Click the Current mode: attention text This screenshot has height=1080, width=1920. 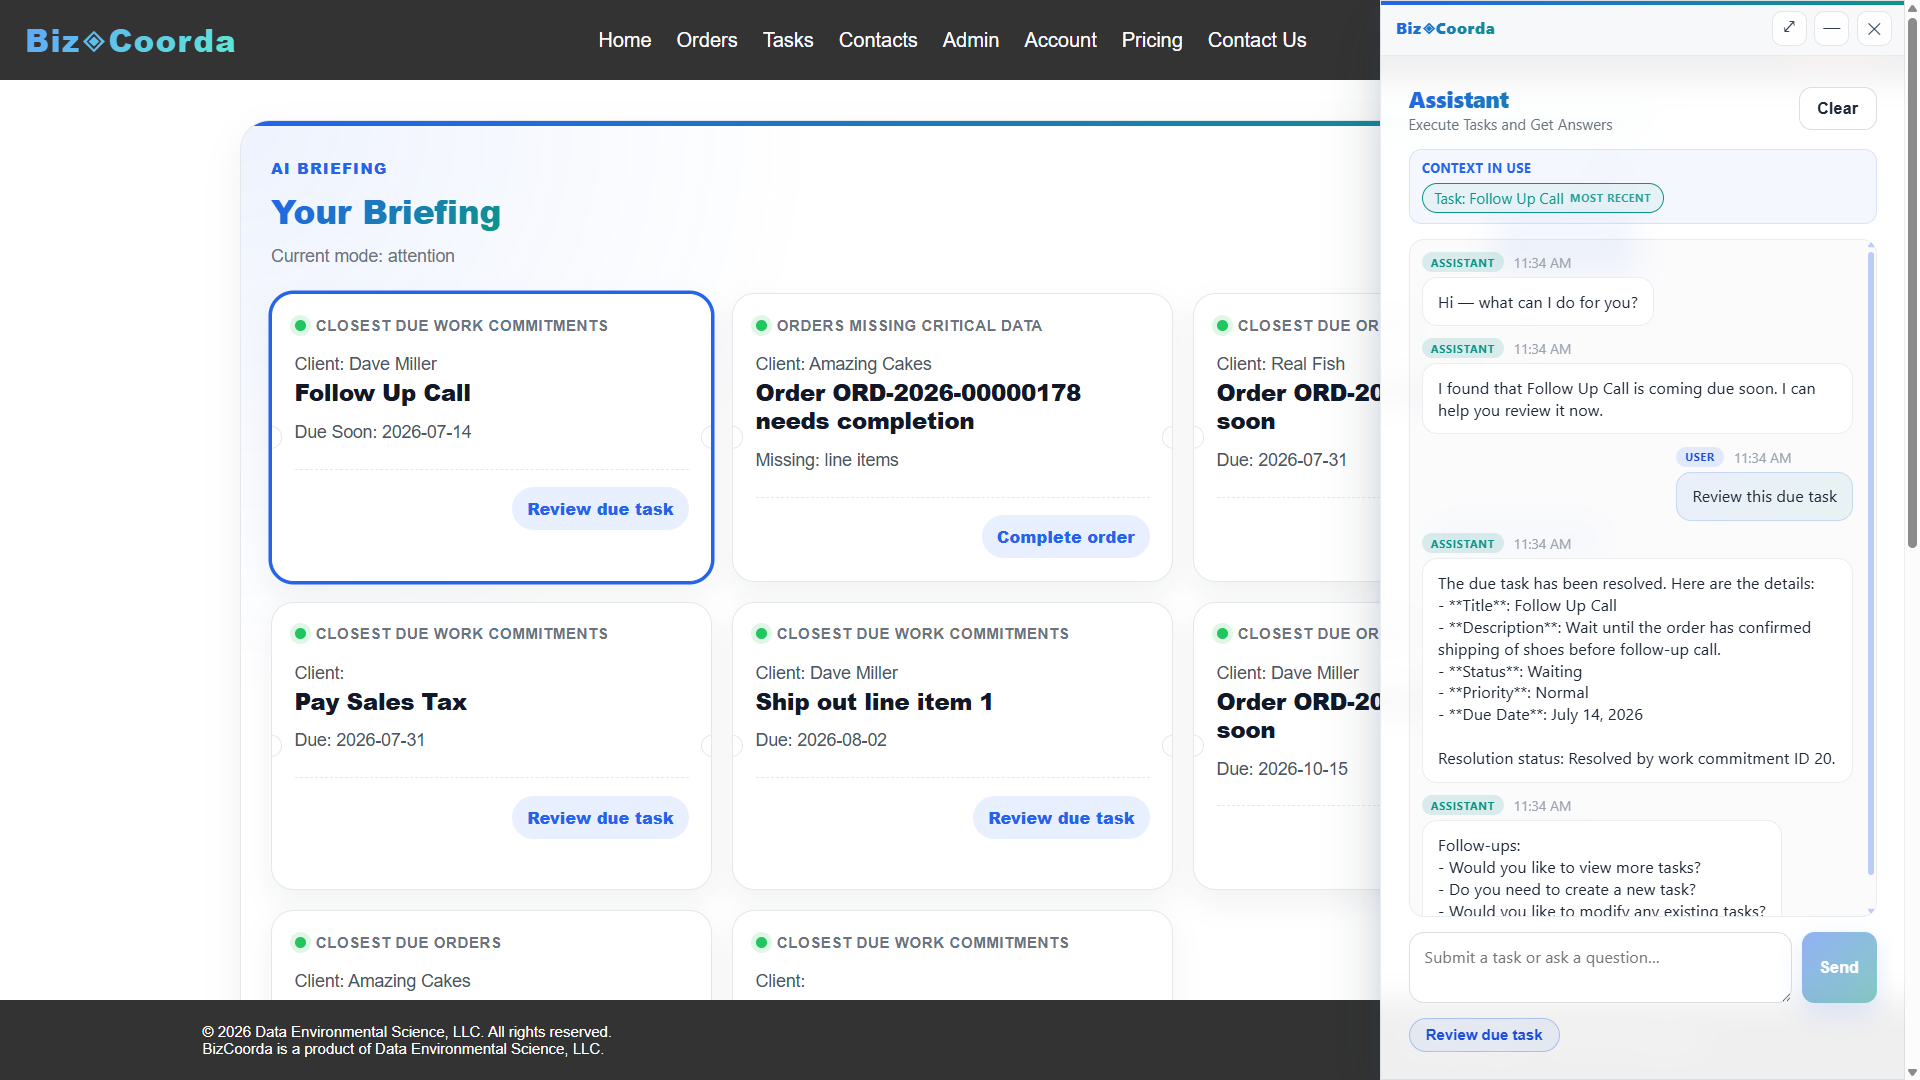(363, 256)
